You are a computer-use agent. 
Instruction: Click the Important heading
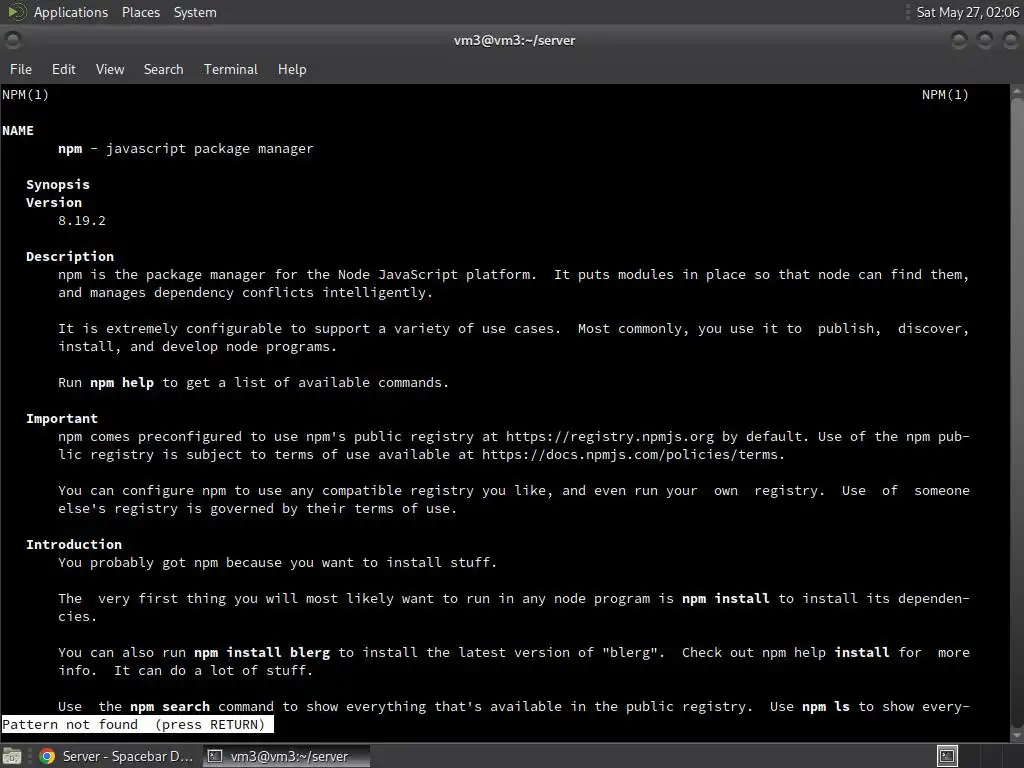(x=61, y=419)
